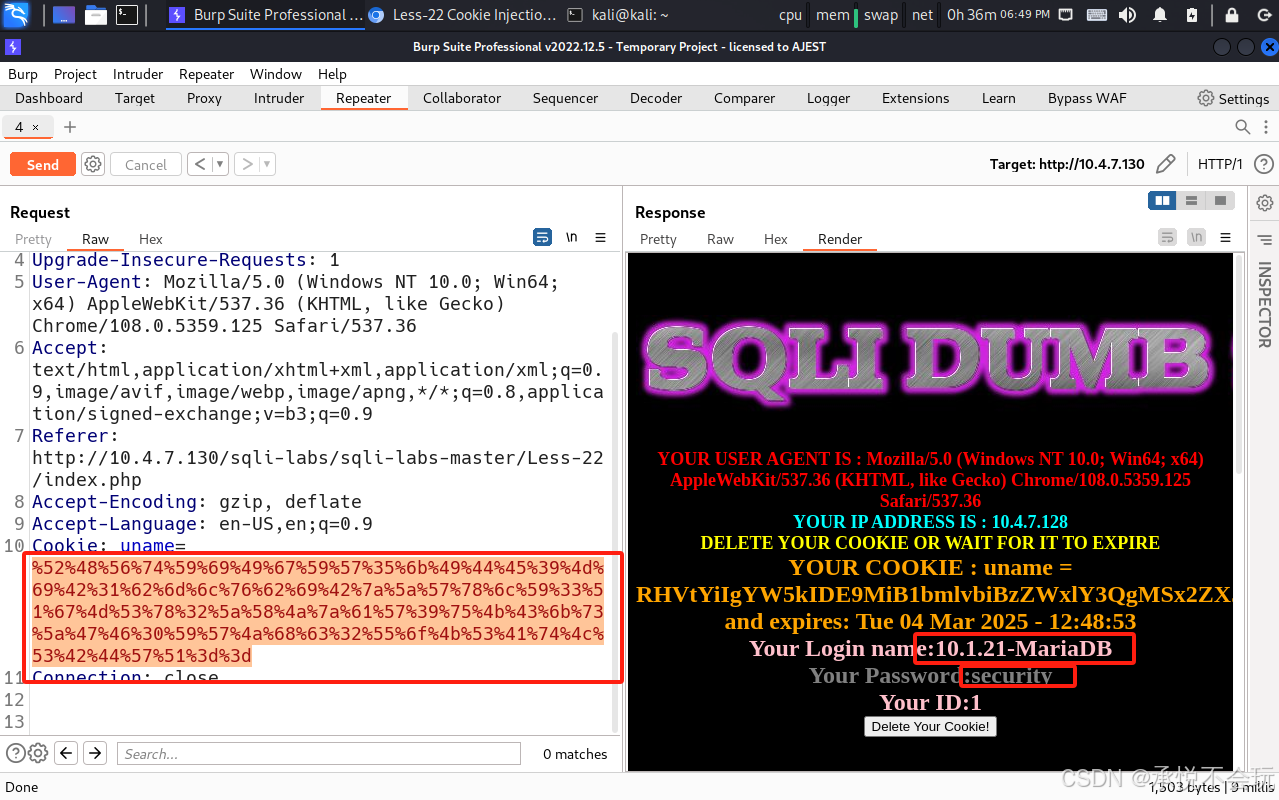1279x800 pixels.
Task: Open the Repeater menu in menu bar
Action: pyautogui.click(x=206, y=74)
